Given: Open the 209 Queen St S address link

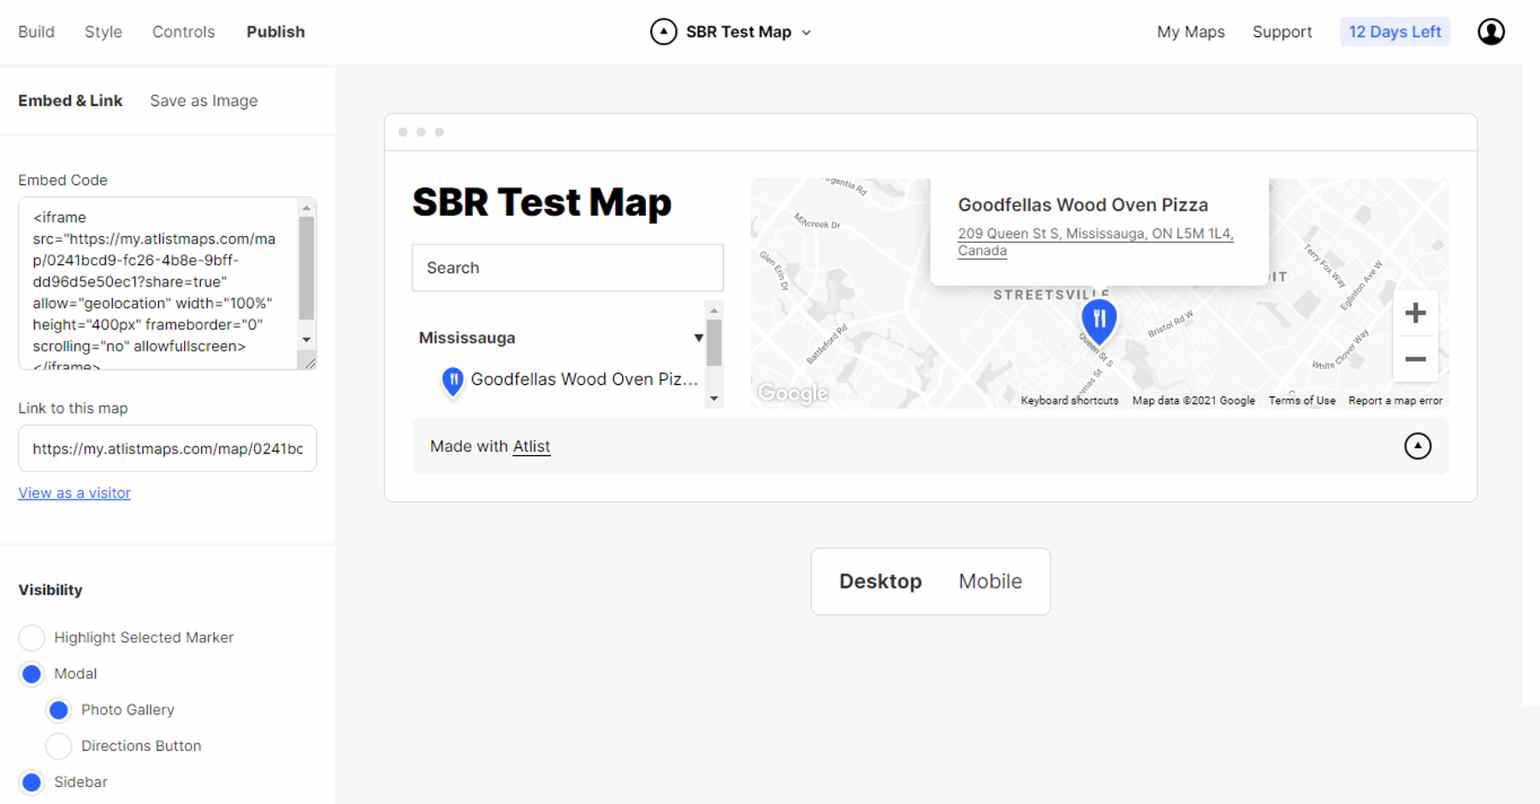Looking at the screenshot, I should click(1095, 242).
